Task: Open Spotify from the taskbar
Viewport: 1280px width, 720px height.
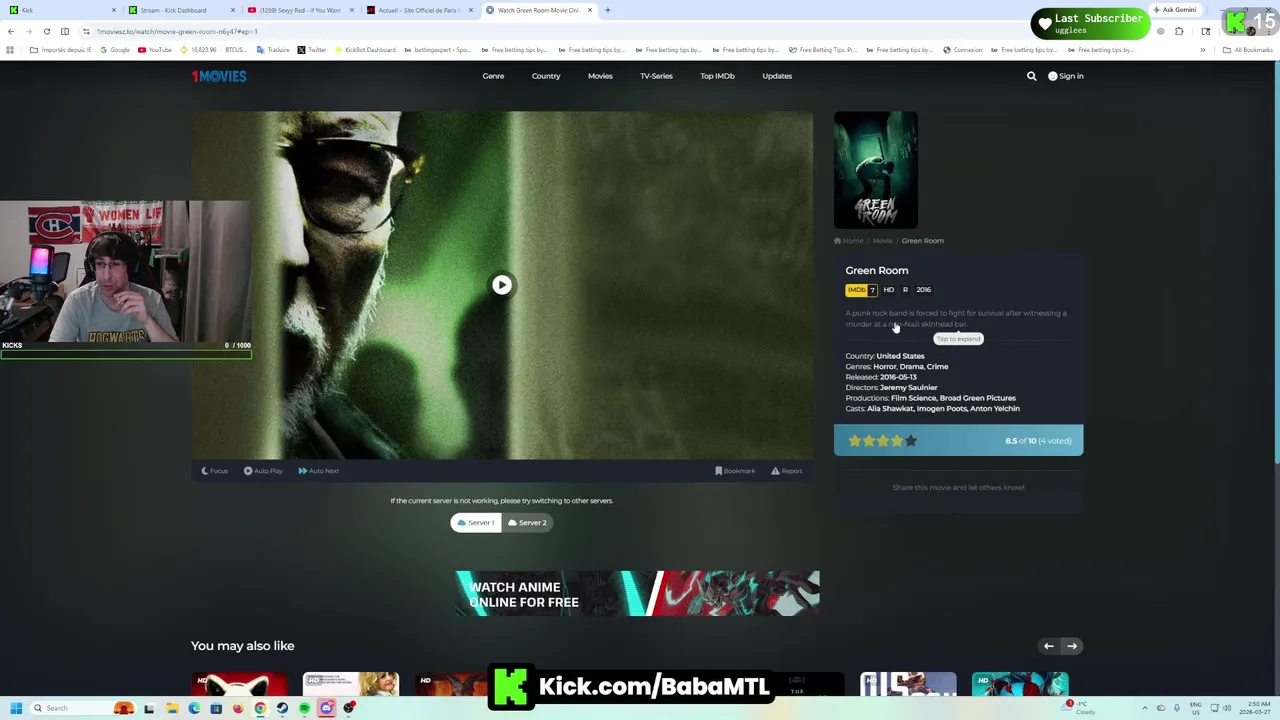Action: pyautogui.click(x=304, y=708)
